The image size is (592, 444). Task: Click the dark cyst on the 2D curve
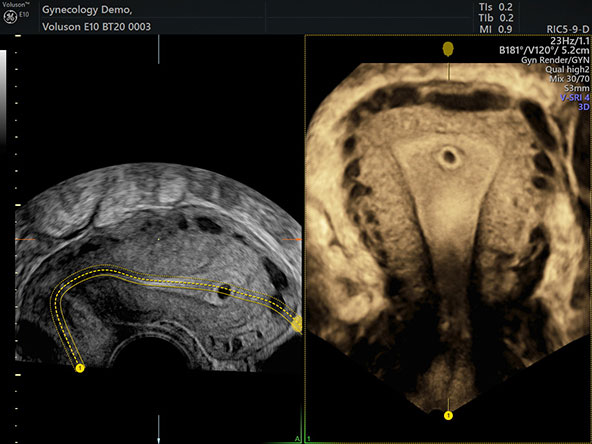pos(225,290)
